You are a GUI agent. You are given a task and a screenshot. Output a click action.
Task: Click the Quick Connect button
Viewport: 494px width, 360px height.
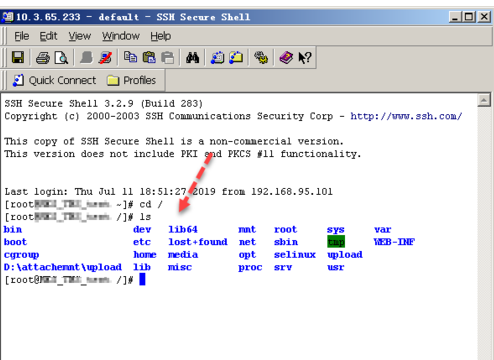pos(54,80)
